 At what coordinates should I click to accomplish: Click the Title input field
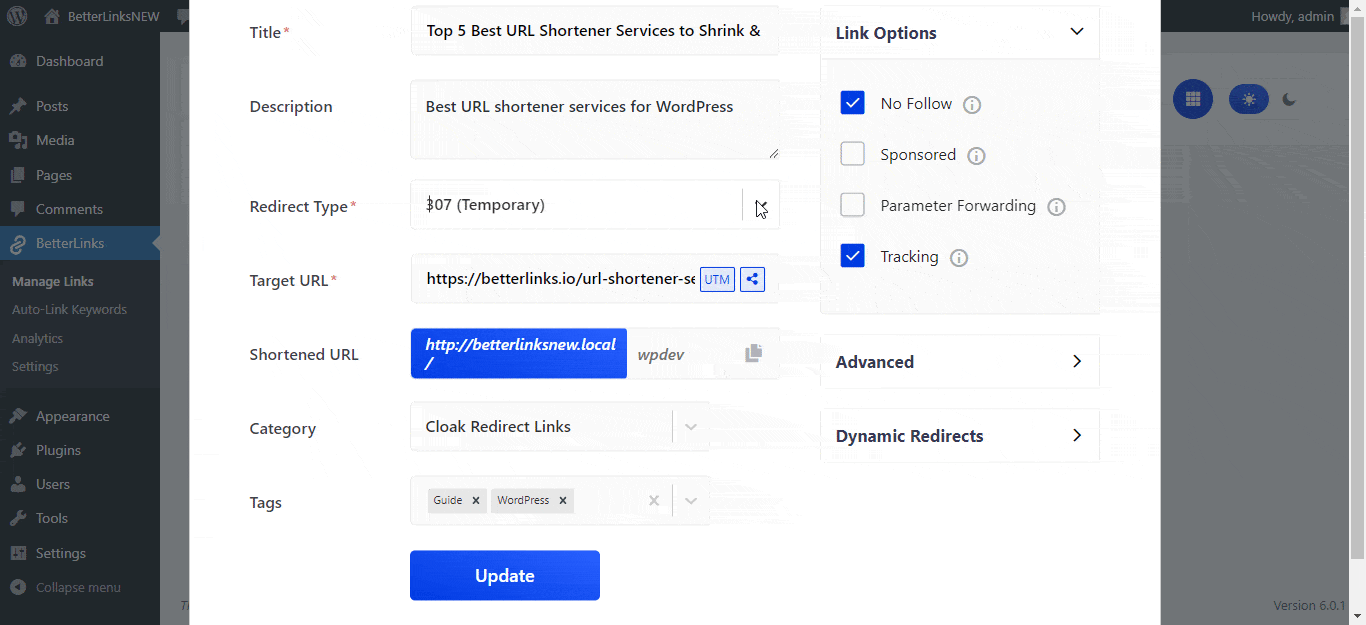click(x=594, y=31)
